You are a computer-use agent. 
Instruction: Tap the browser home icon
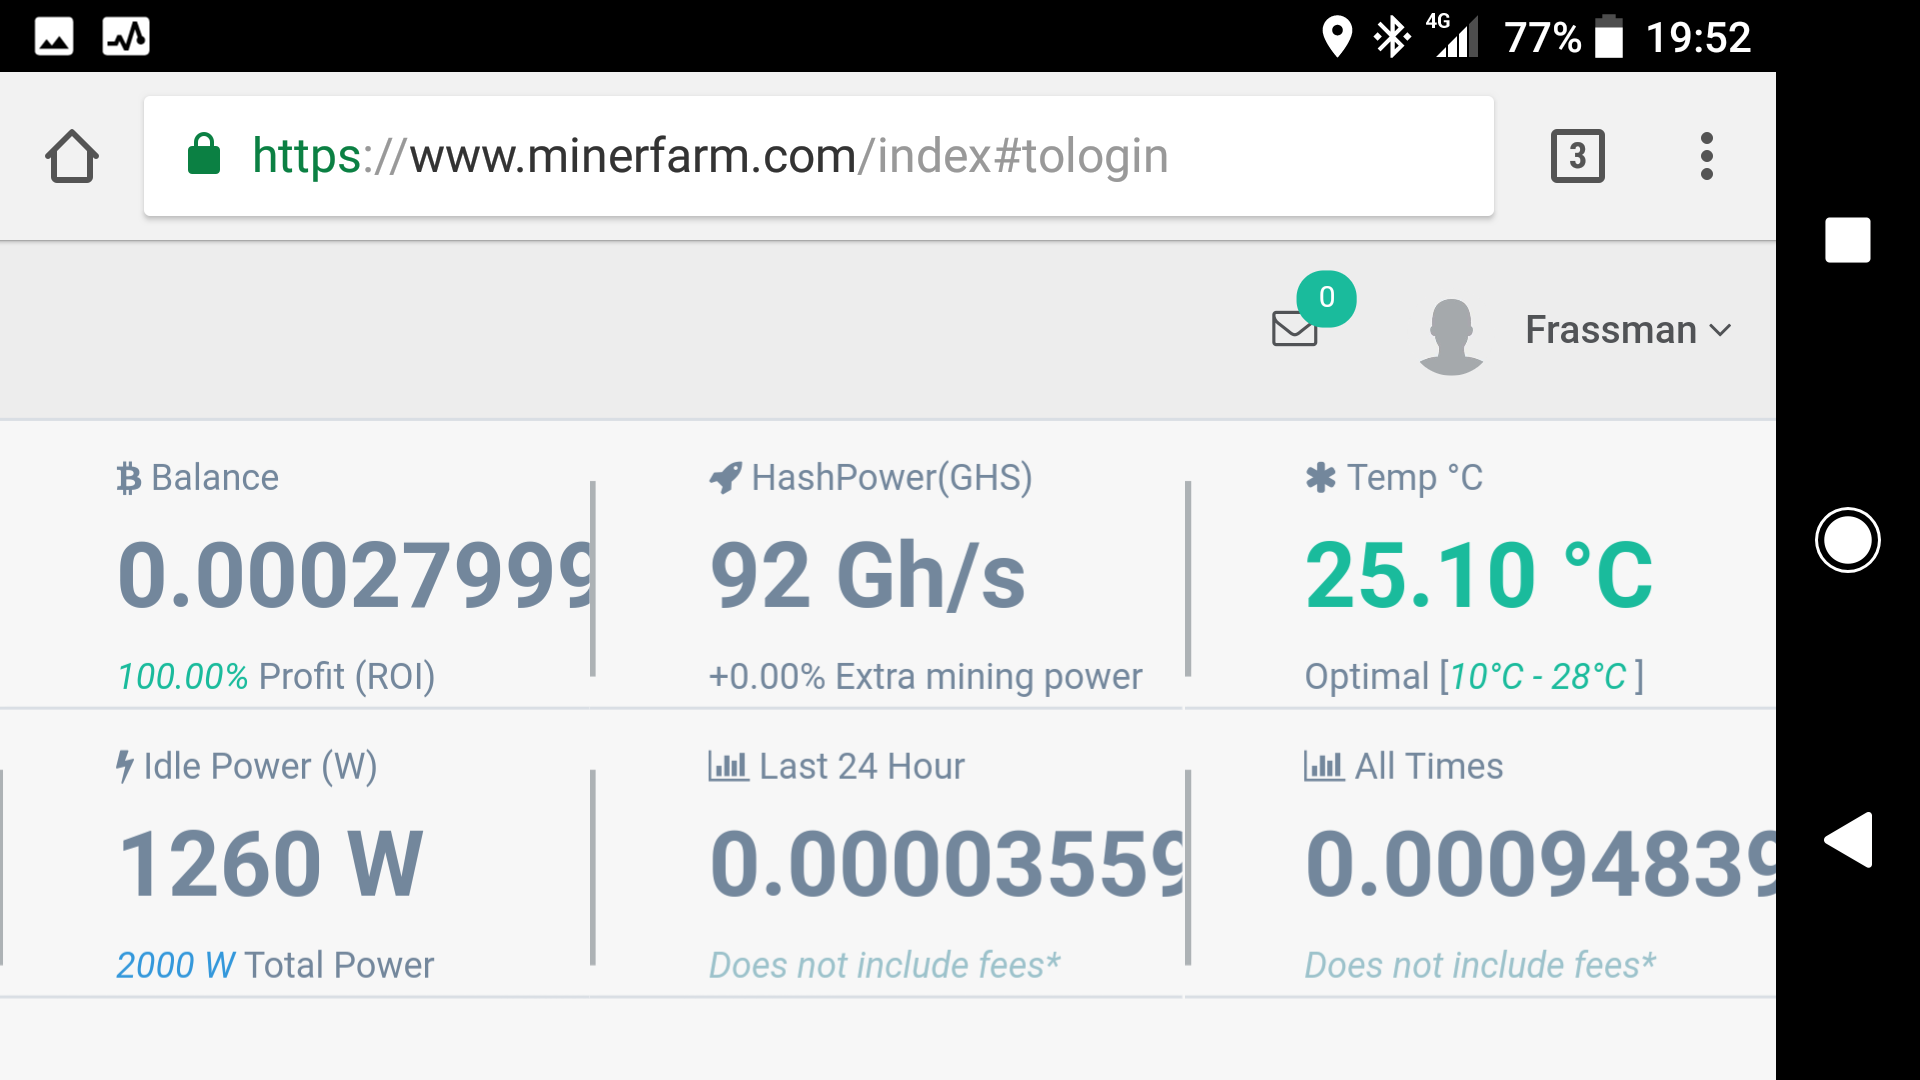(x=72, y=156)
